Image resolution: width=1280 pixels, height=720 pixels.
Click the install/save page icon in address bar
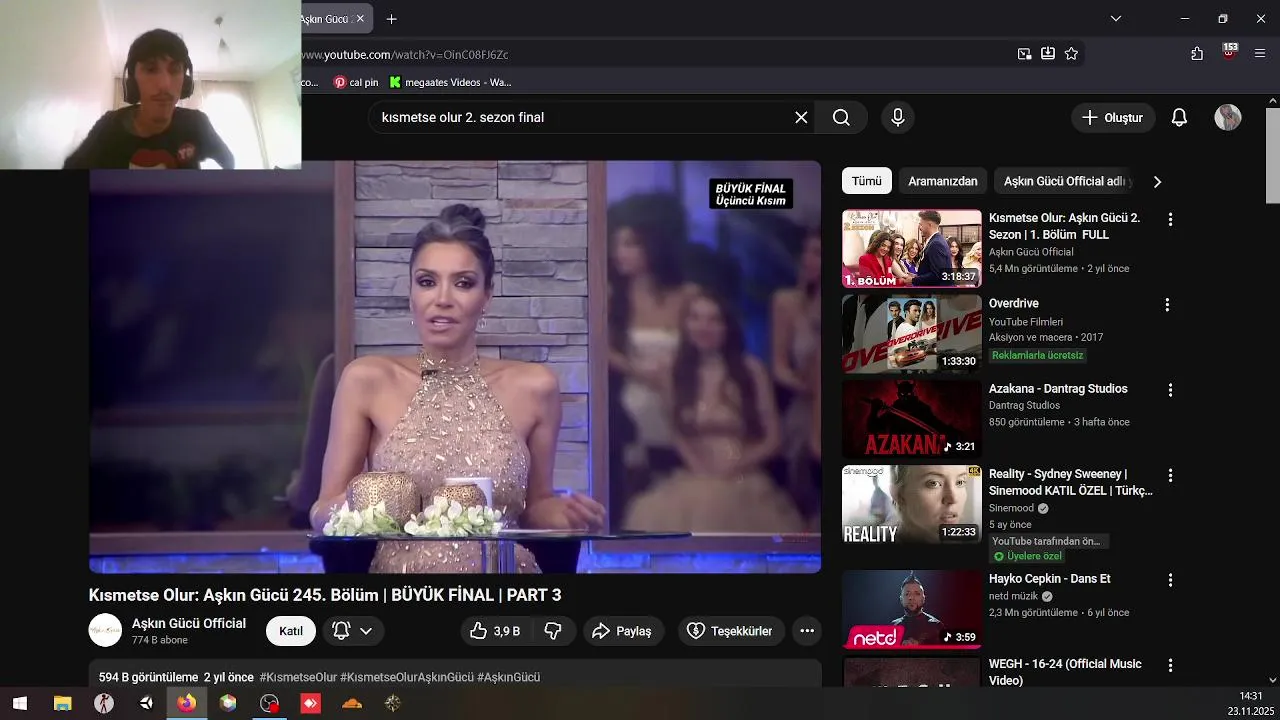(1048, 54)
